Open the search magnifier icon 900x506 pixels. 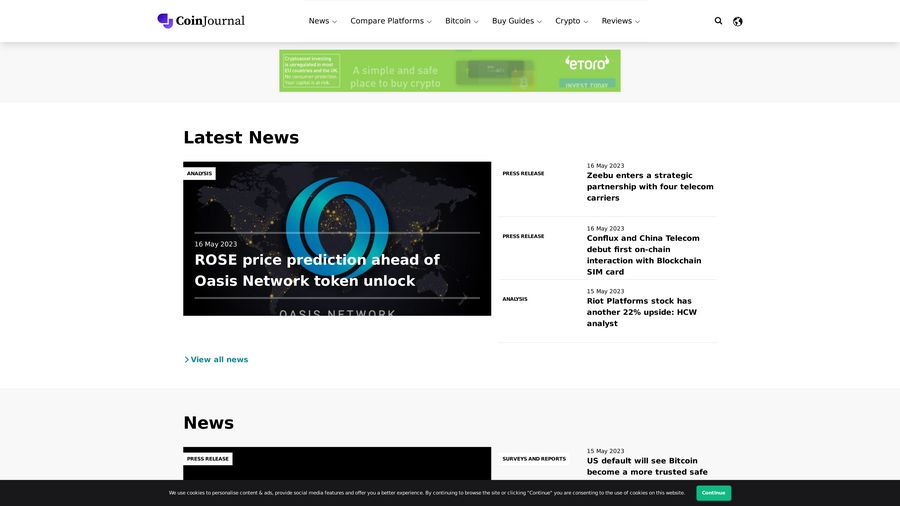click(x=718, y=21)
